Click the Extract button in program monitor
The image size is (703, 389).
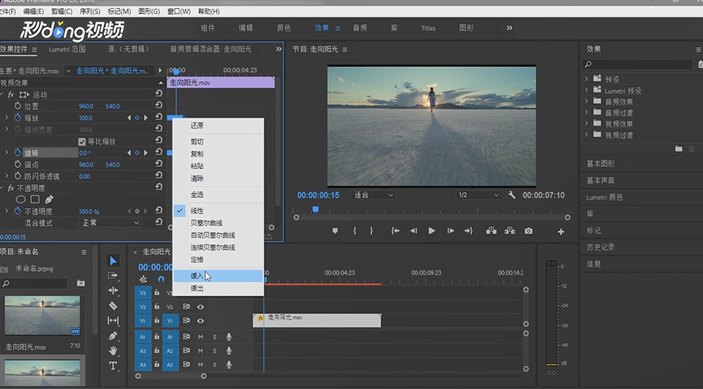click(510, 231)
